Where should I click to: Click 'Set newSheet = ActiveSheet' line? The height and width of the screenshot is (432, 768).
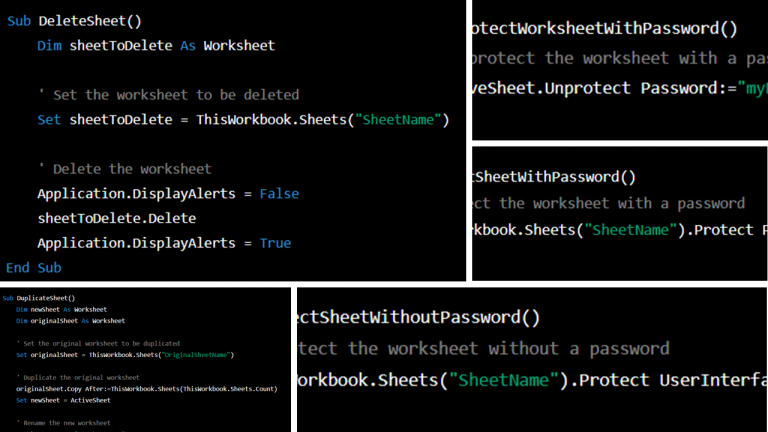(63, 400)
